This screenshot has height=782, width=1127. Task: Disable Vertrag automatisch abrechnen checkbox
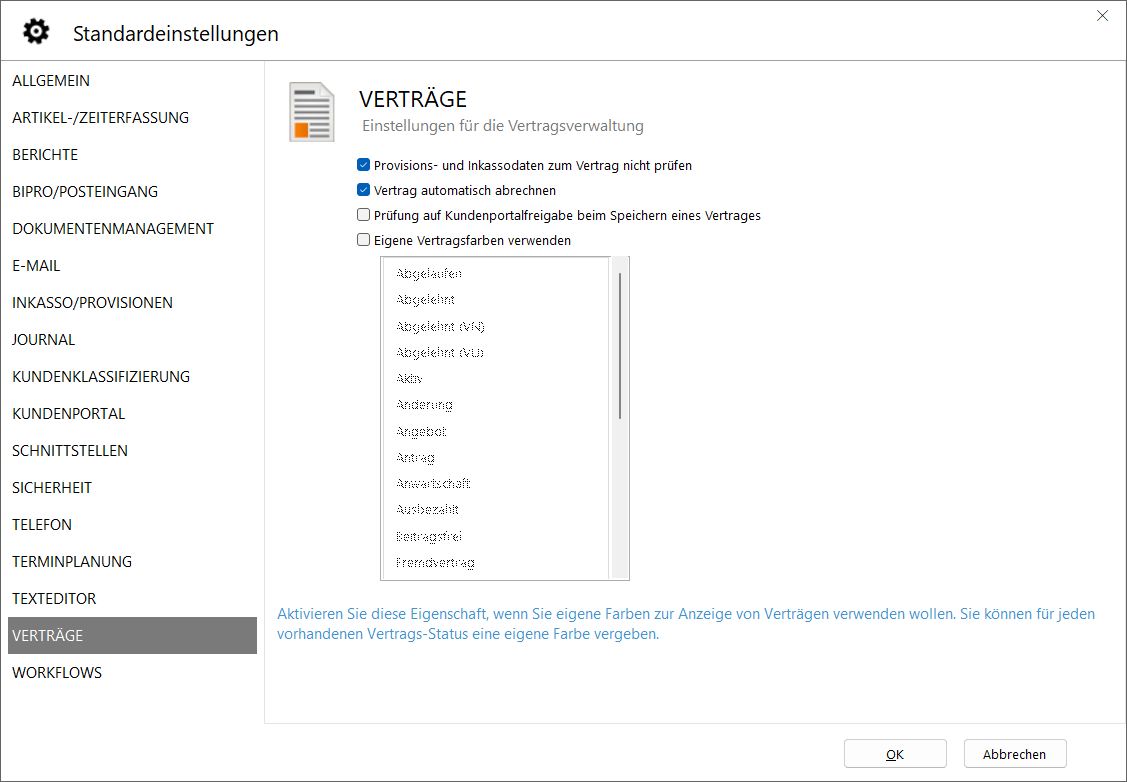[x=364, y=191]
